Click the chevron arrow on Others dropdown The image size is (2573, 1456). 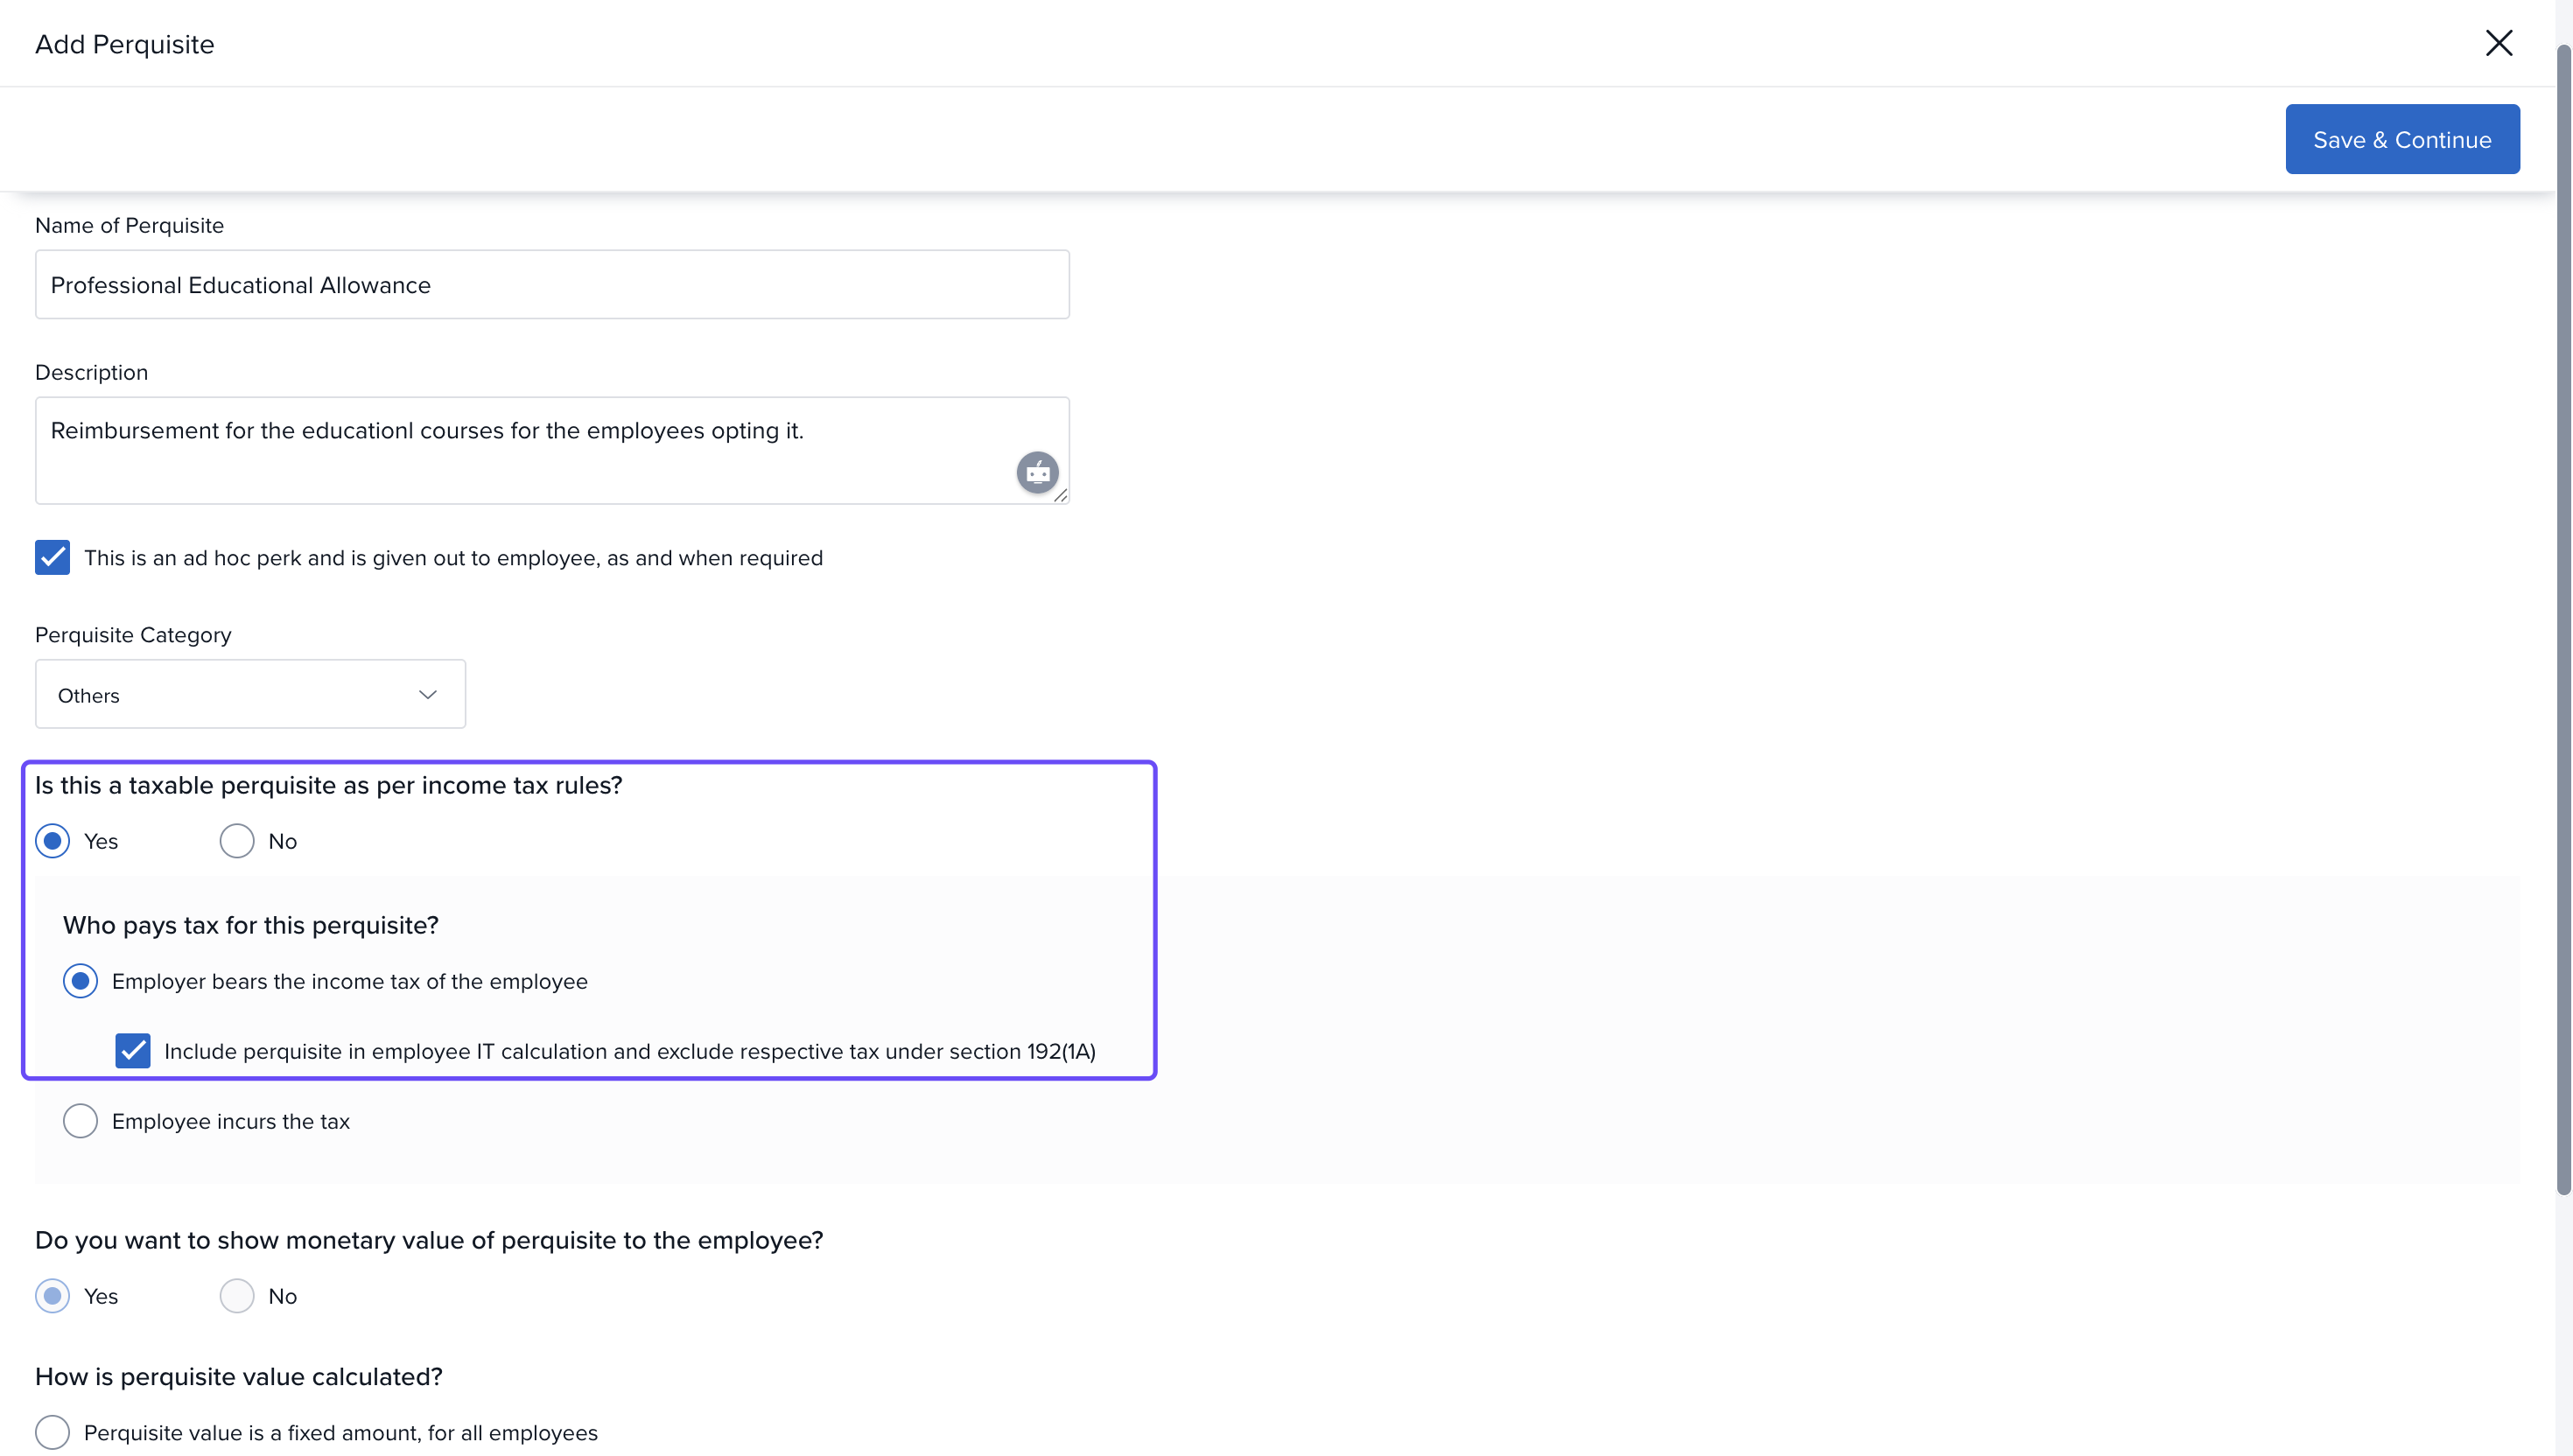(x=428, y=694)
